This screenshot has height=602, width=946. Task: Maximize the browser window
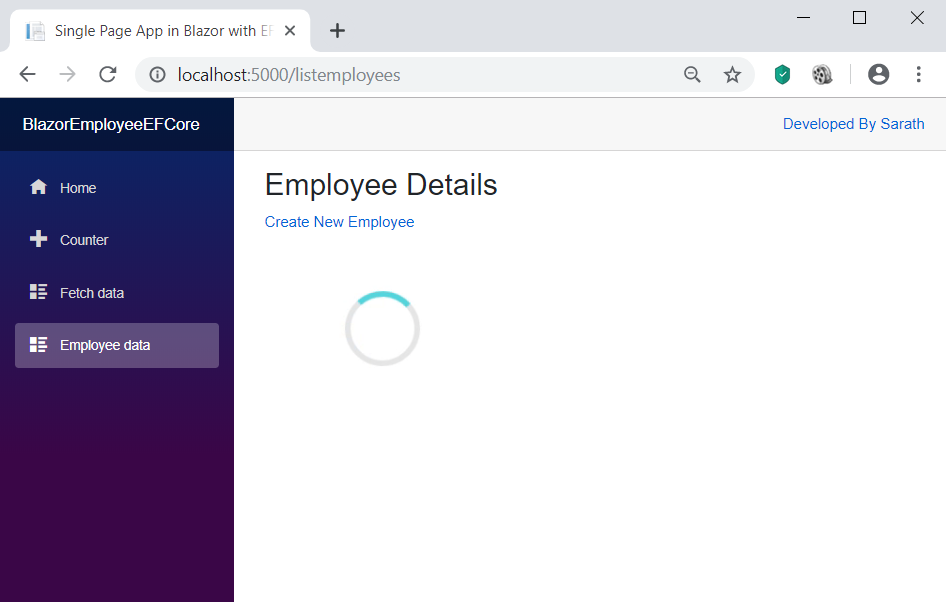[859, 18]
